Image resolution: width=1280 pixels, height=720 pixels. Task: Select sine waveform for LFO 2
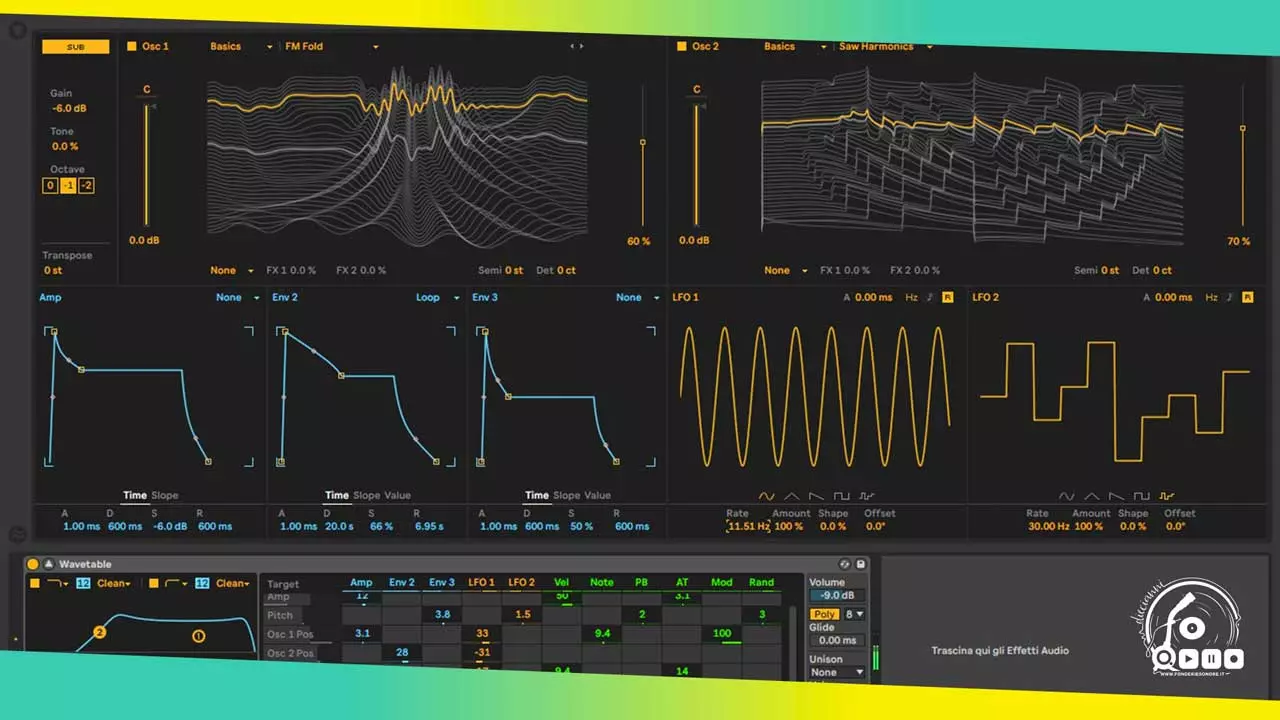1067,496
